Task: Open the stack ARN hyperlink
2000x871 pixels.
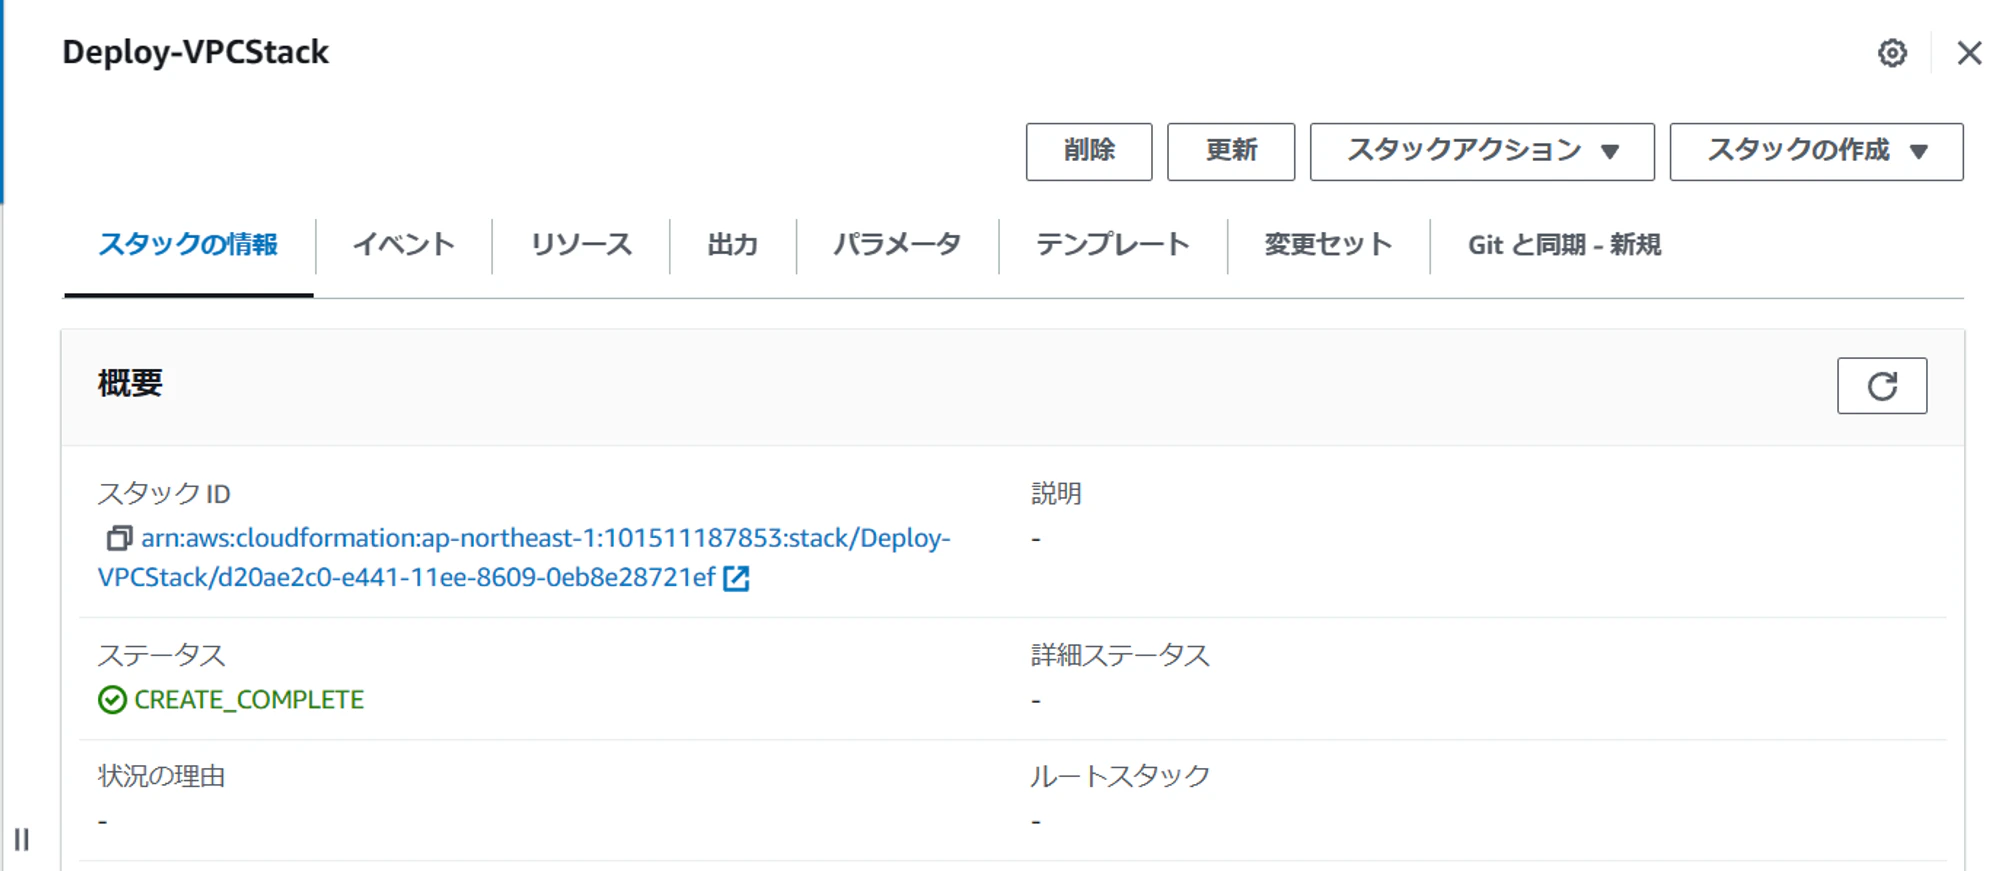Action: coord(523,558)
